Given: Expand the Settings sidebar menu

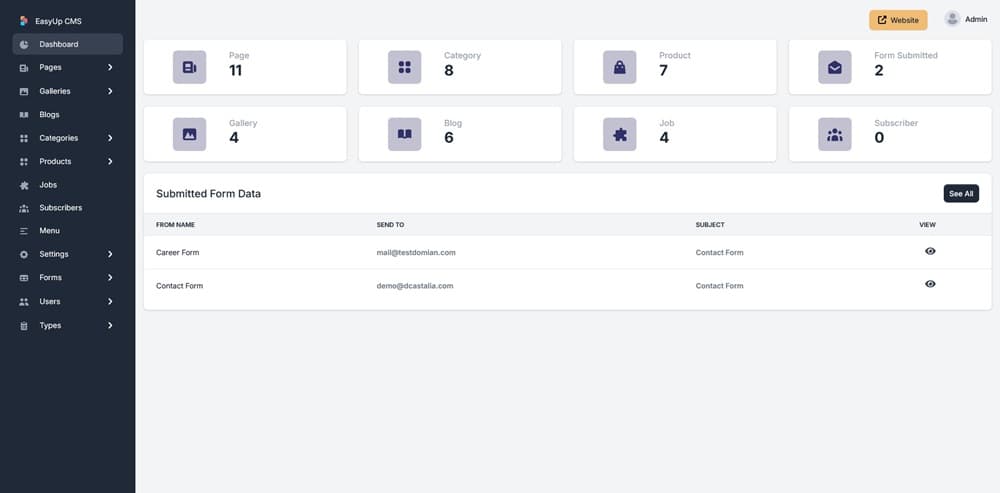Looking at the screenshot, I should [67, 254].
